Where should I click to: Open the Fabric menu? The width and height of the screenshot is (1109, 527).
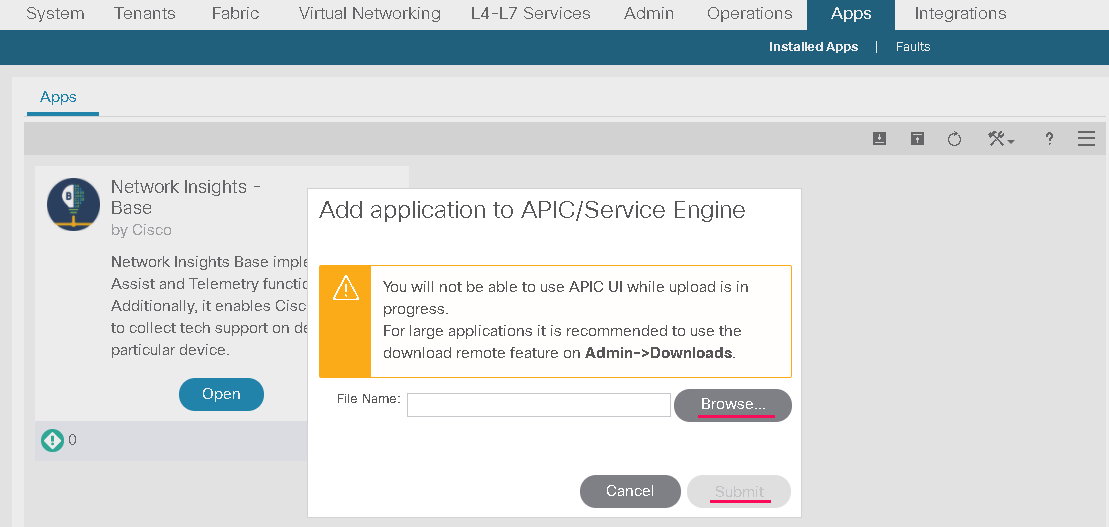236,13
